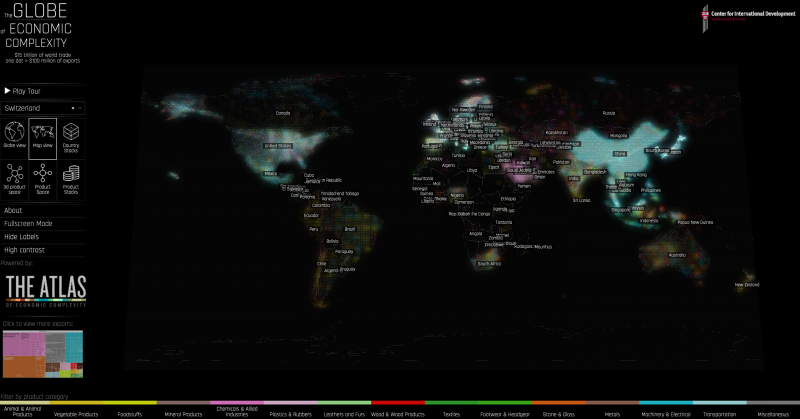Click the Mexico country label

coord(270,174)
